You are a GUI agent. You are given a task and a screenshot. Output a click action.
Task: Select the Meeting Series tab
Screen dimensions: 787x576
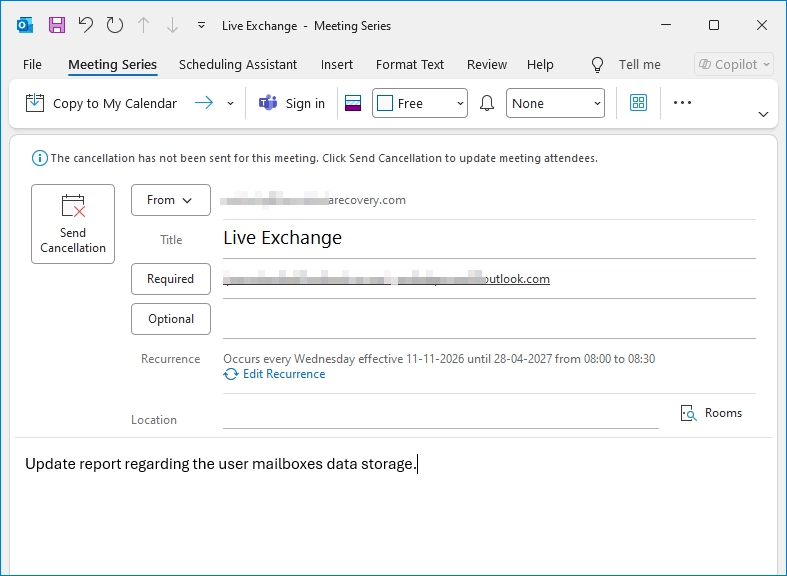(x=112, y=64)
